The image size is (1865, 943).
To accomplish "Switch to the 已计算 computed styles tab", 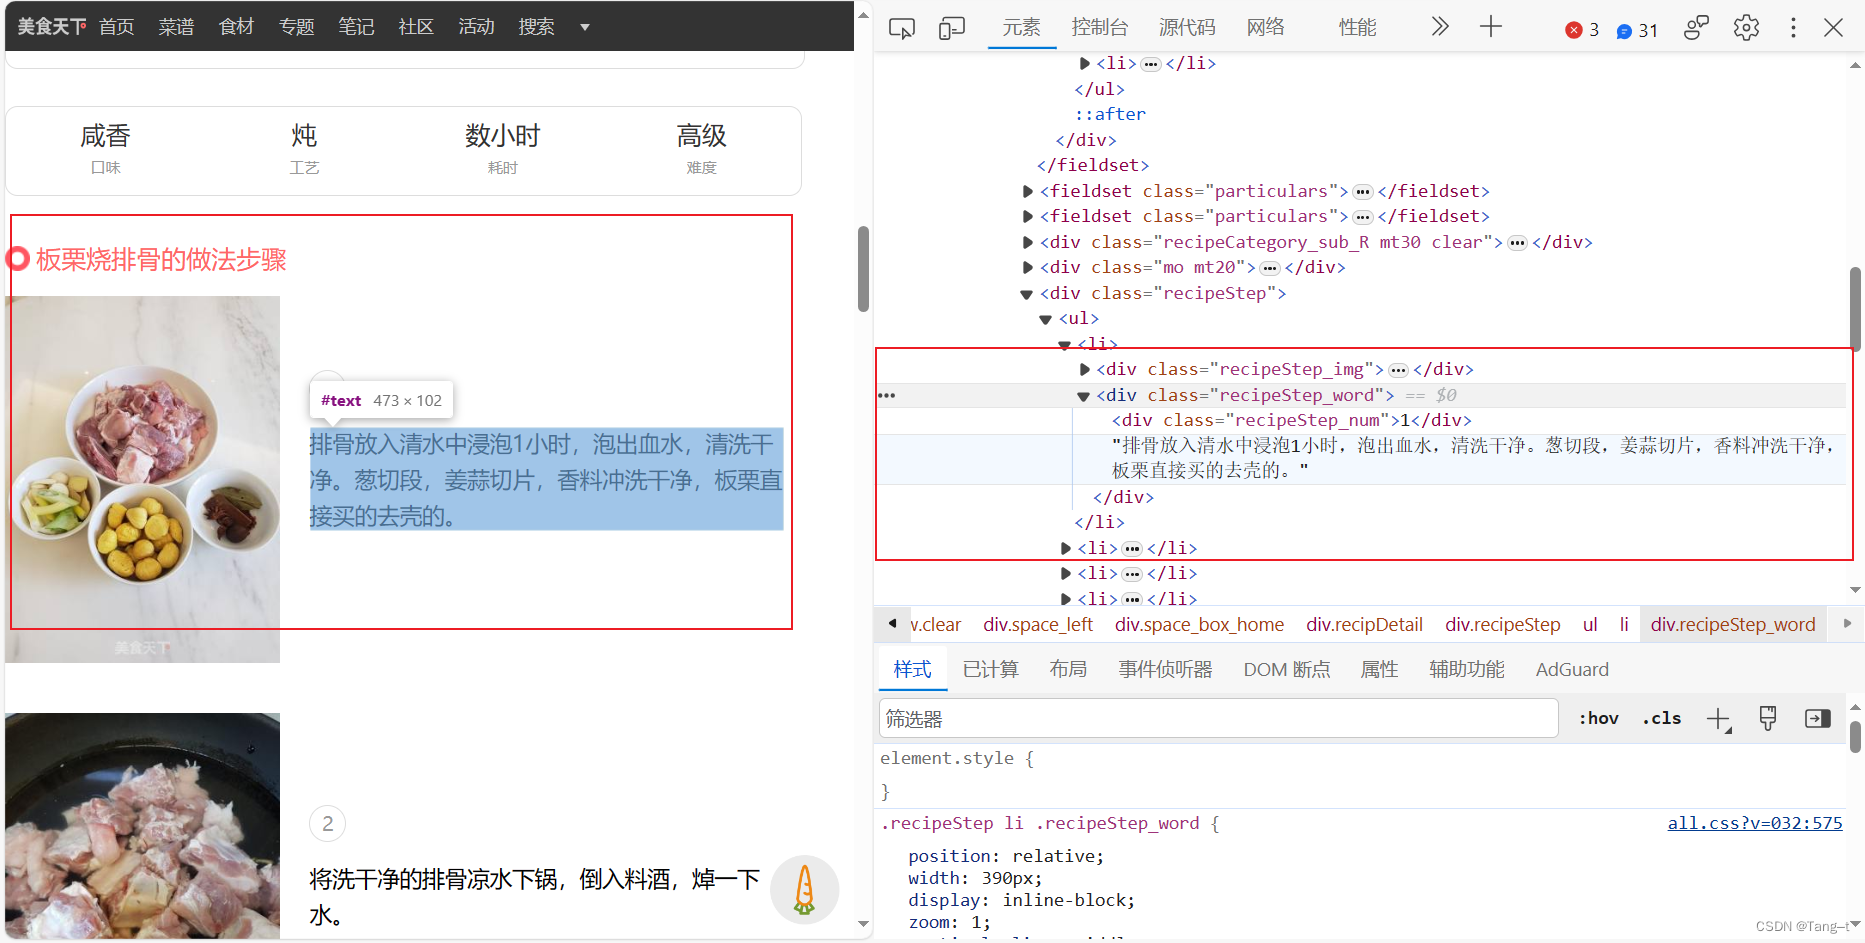I will pyautogui.click(x=990, y=669).
